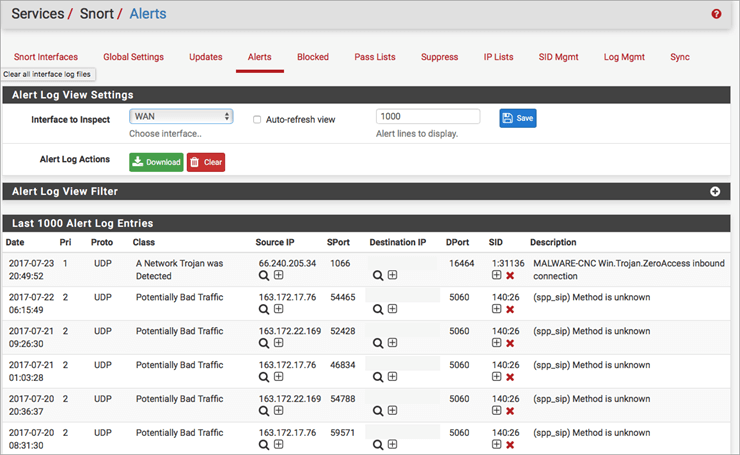Viewport: 740px width, 455px height.
Task: Resolve source IP in the 20:36:37 row
Action: (x=264, y=412)
